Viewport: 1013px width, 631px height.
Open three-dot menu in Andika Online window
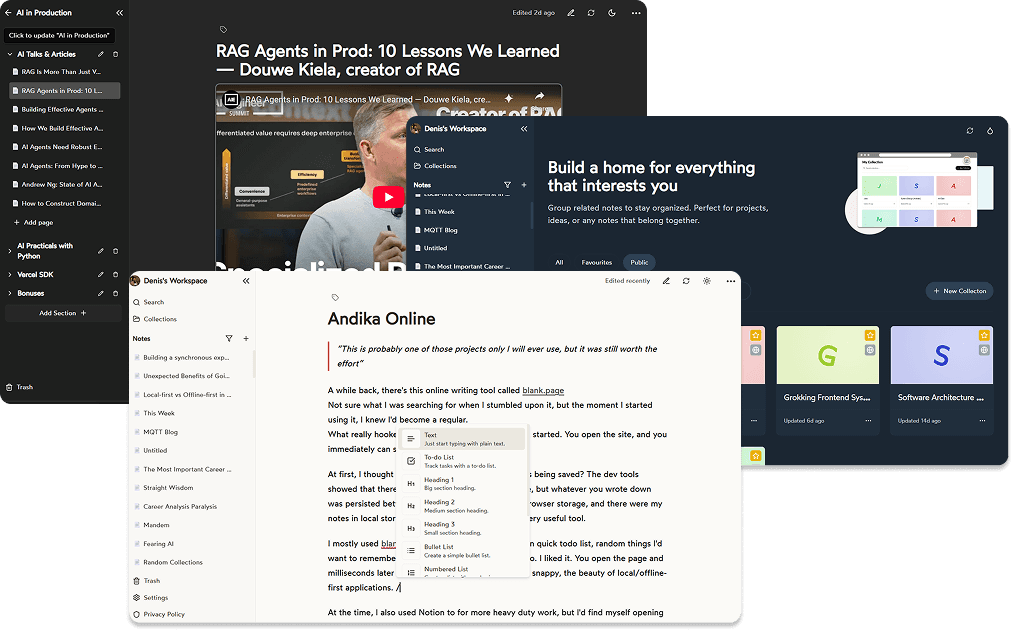click(x=731, y=282)
